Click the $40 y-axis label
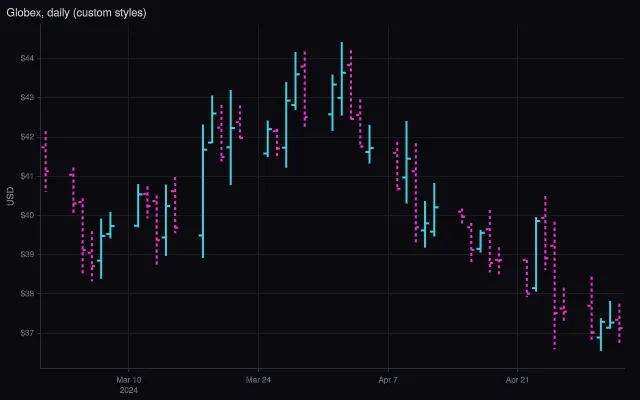The image size is (640, 400). (x=27, y=215)
